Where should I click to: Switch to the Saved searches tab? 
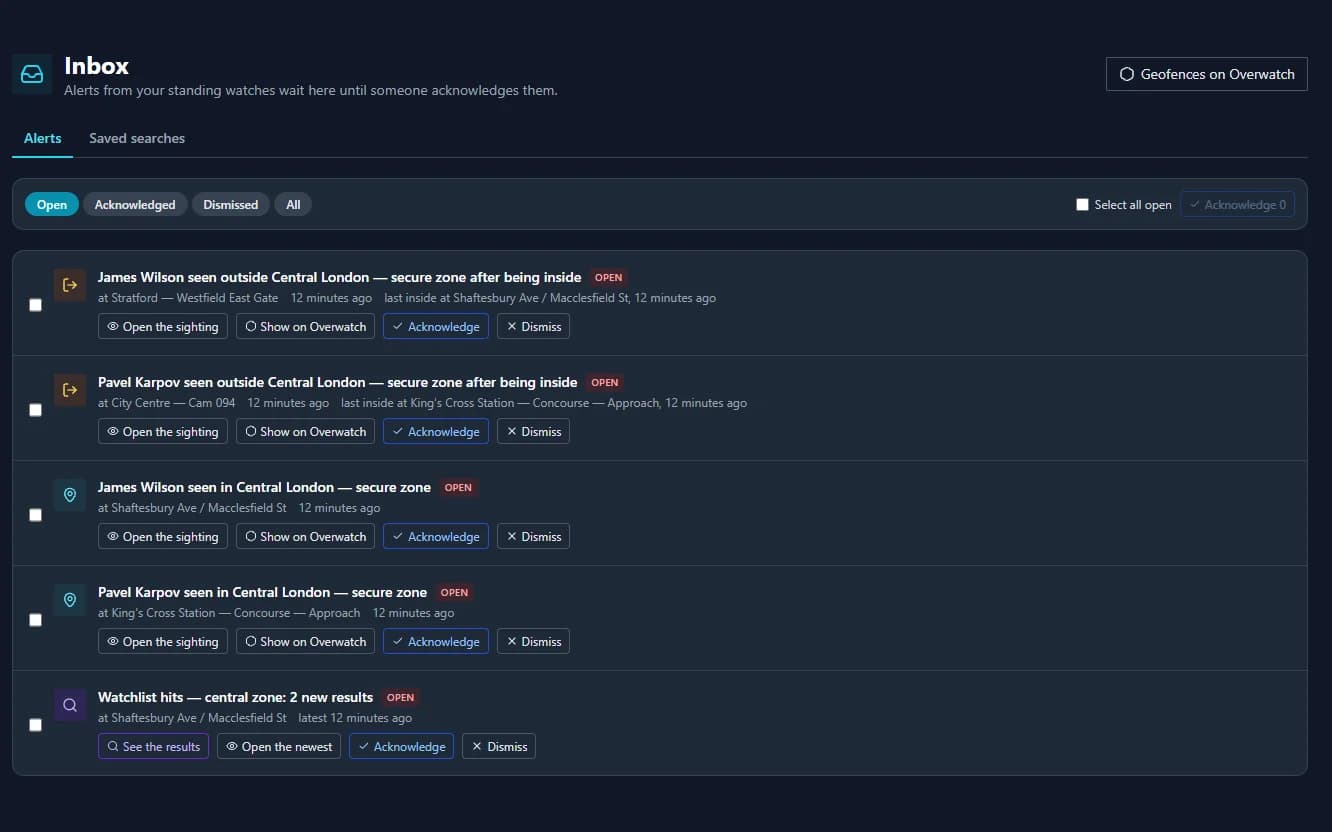pyautogui.click(x=137, y=138)
